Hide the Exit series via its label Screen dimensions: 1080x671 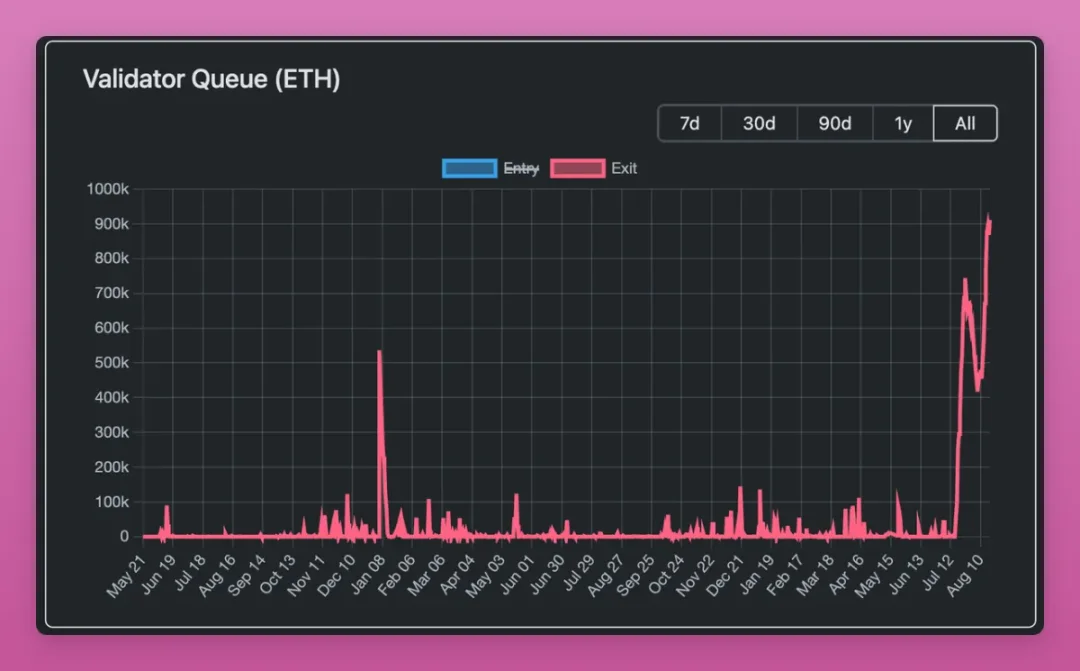pos(624,168)
